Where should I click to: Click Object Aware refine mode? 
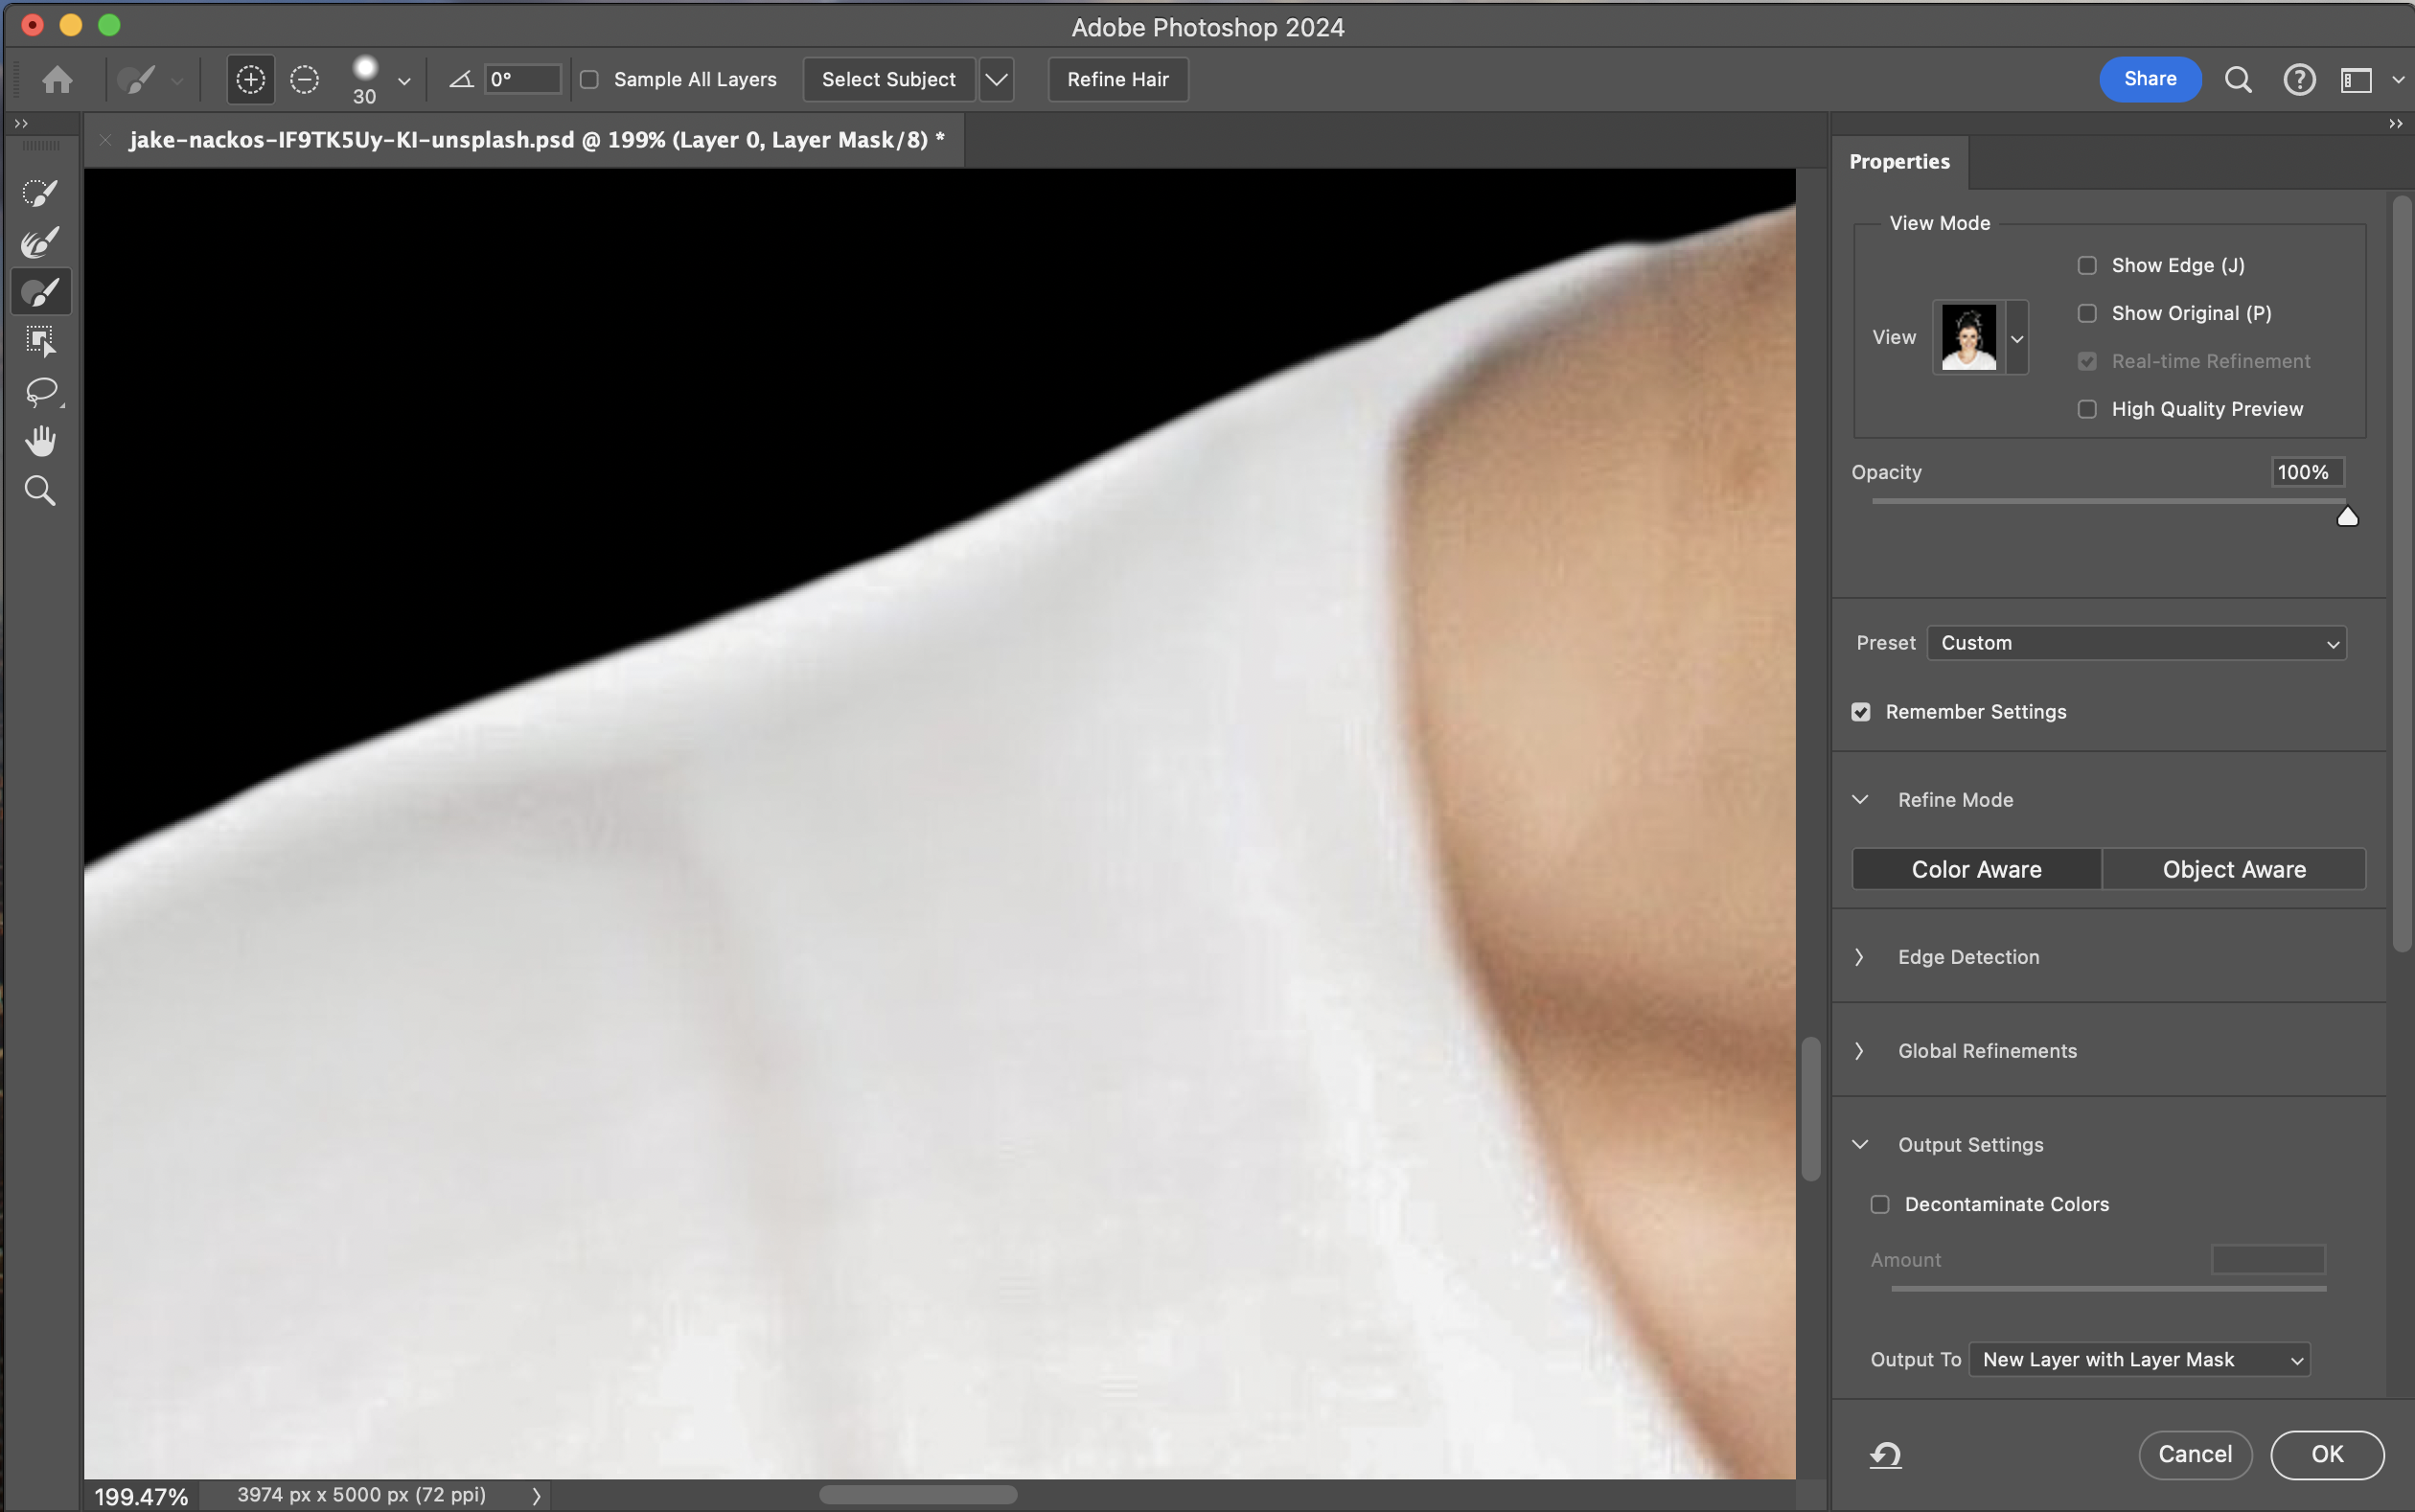(2233, 870)
